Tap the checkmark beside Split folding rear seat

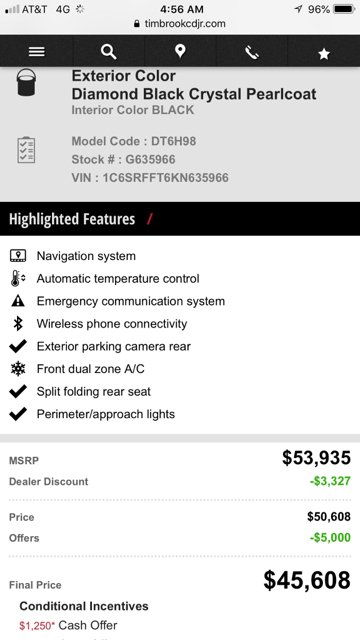click(x=18, y=391)
